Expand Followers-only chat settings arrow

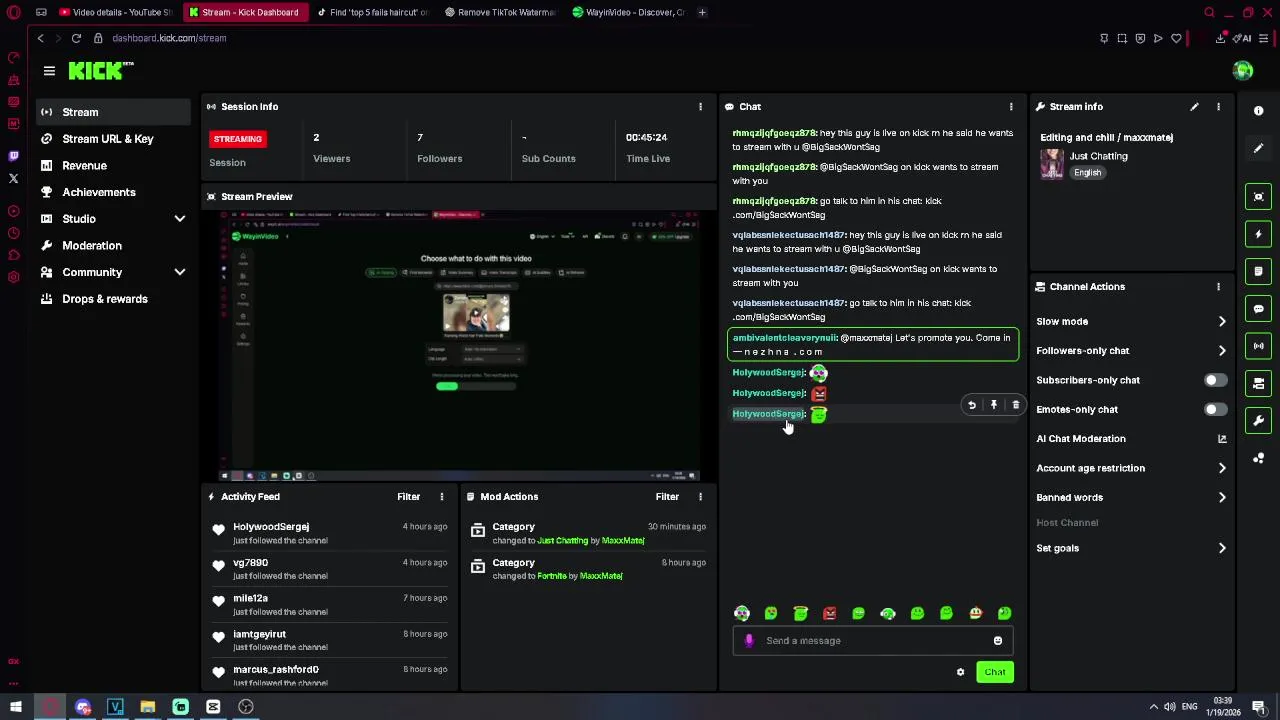1221,351
